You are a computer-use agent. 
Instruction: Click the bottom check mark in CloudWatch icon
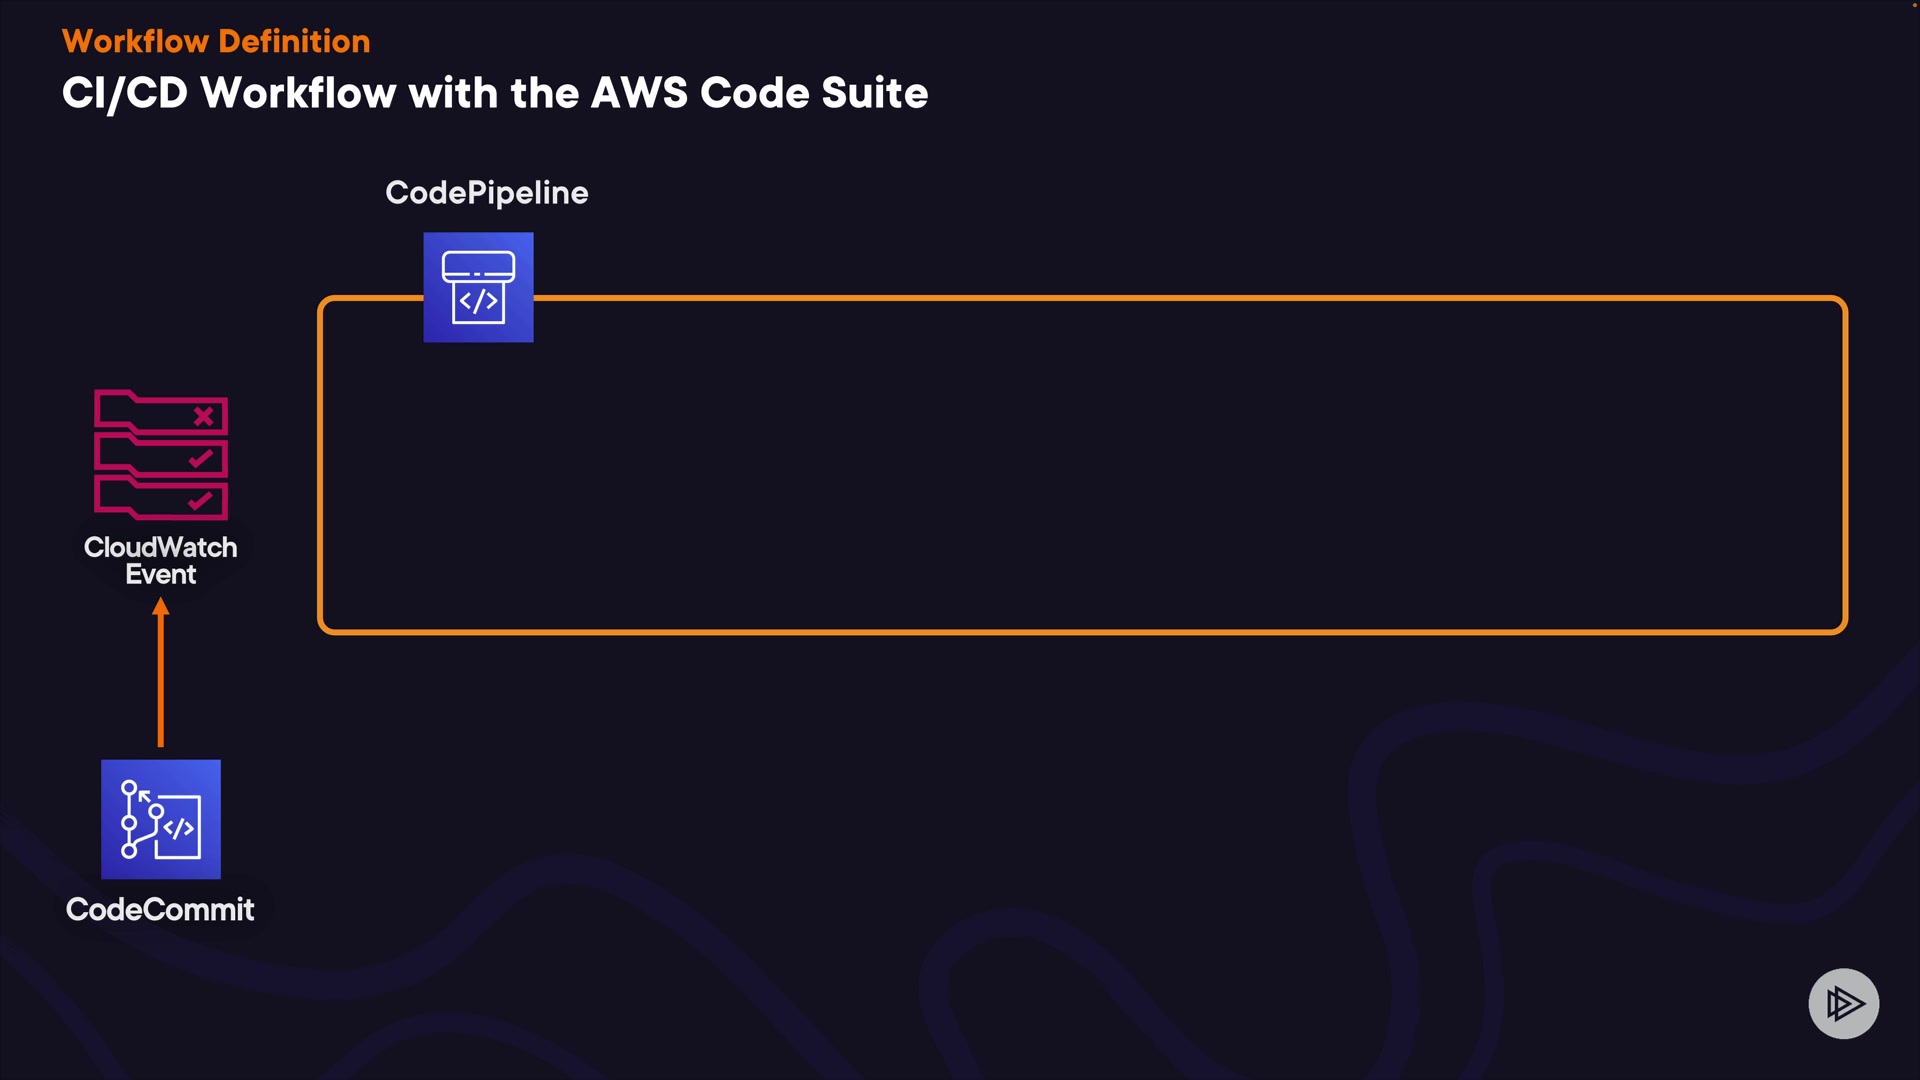(x=200, y=500)
